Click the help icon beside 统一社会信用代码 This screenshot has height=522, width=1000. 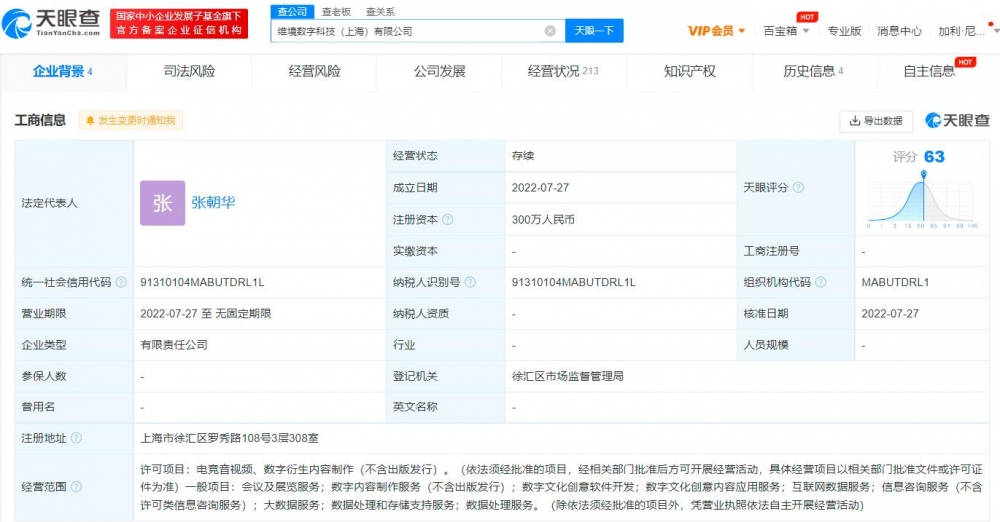[x=121, y=282]
